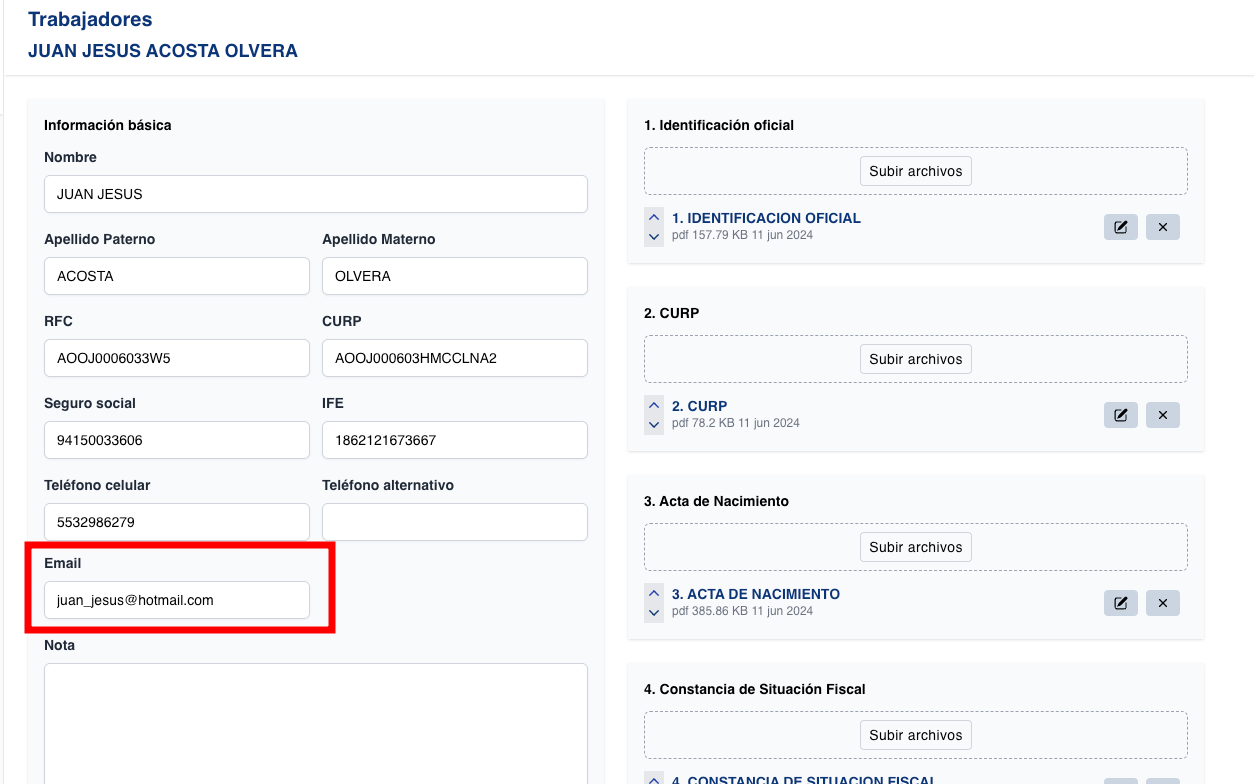
Task: Click Subir archivos under Identificación oficial
Action: point(915,171)
